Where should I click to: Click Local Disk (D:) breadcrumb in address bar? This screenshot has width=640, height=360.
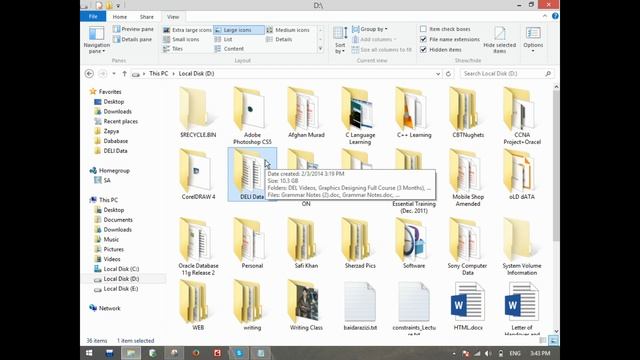click(196, 73)
